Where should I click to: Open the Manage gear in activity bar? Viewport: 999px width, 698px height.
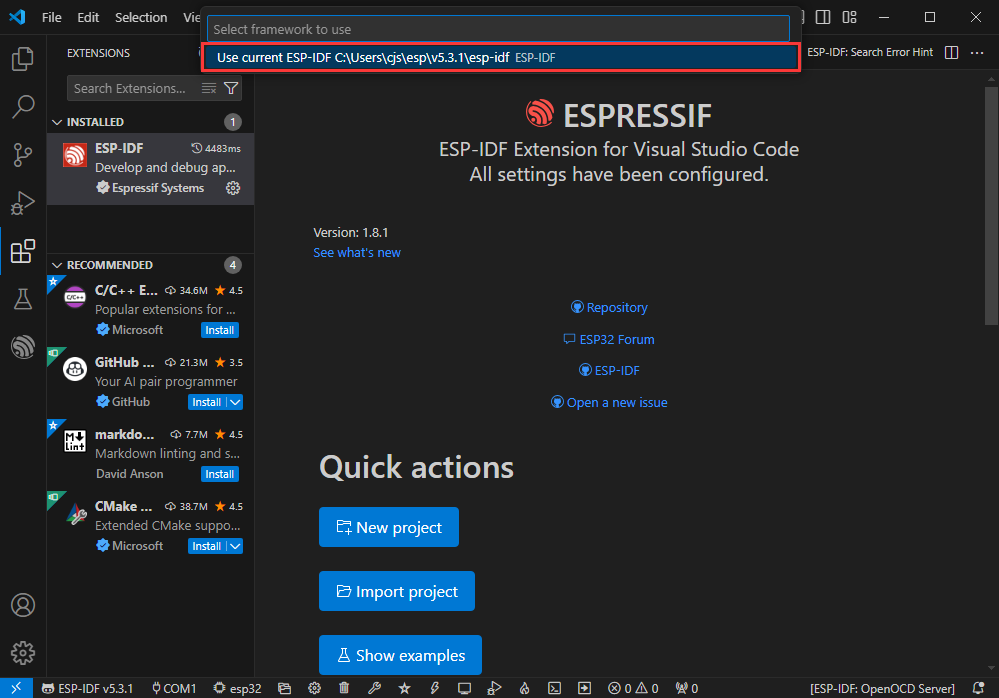point(22,653)
